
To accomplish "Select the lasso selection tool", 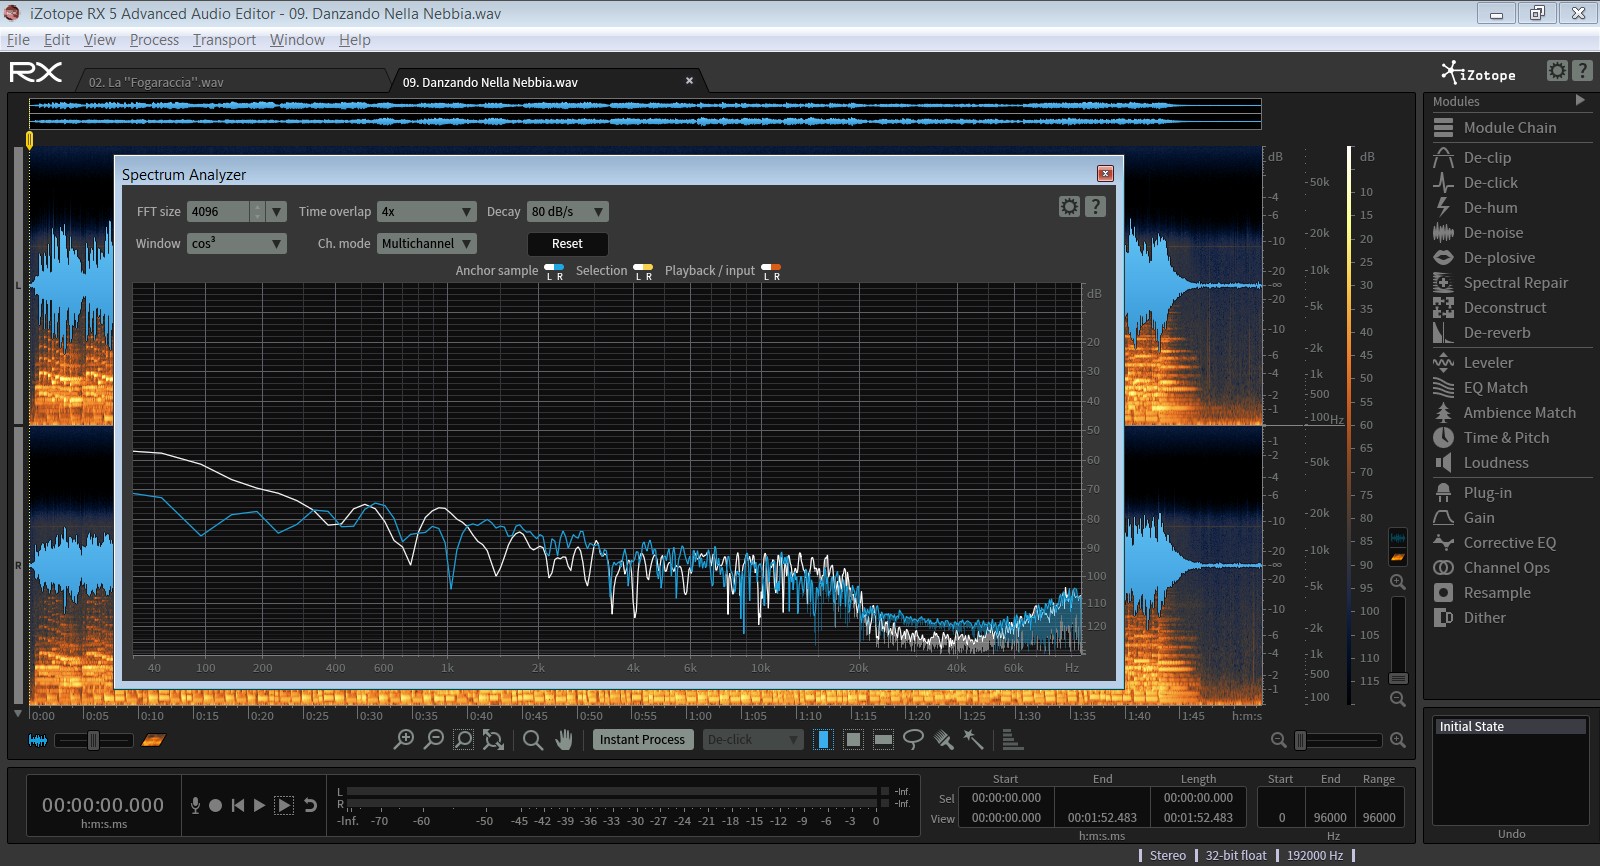I will click(x=913, y=740).
